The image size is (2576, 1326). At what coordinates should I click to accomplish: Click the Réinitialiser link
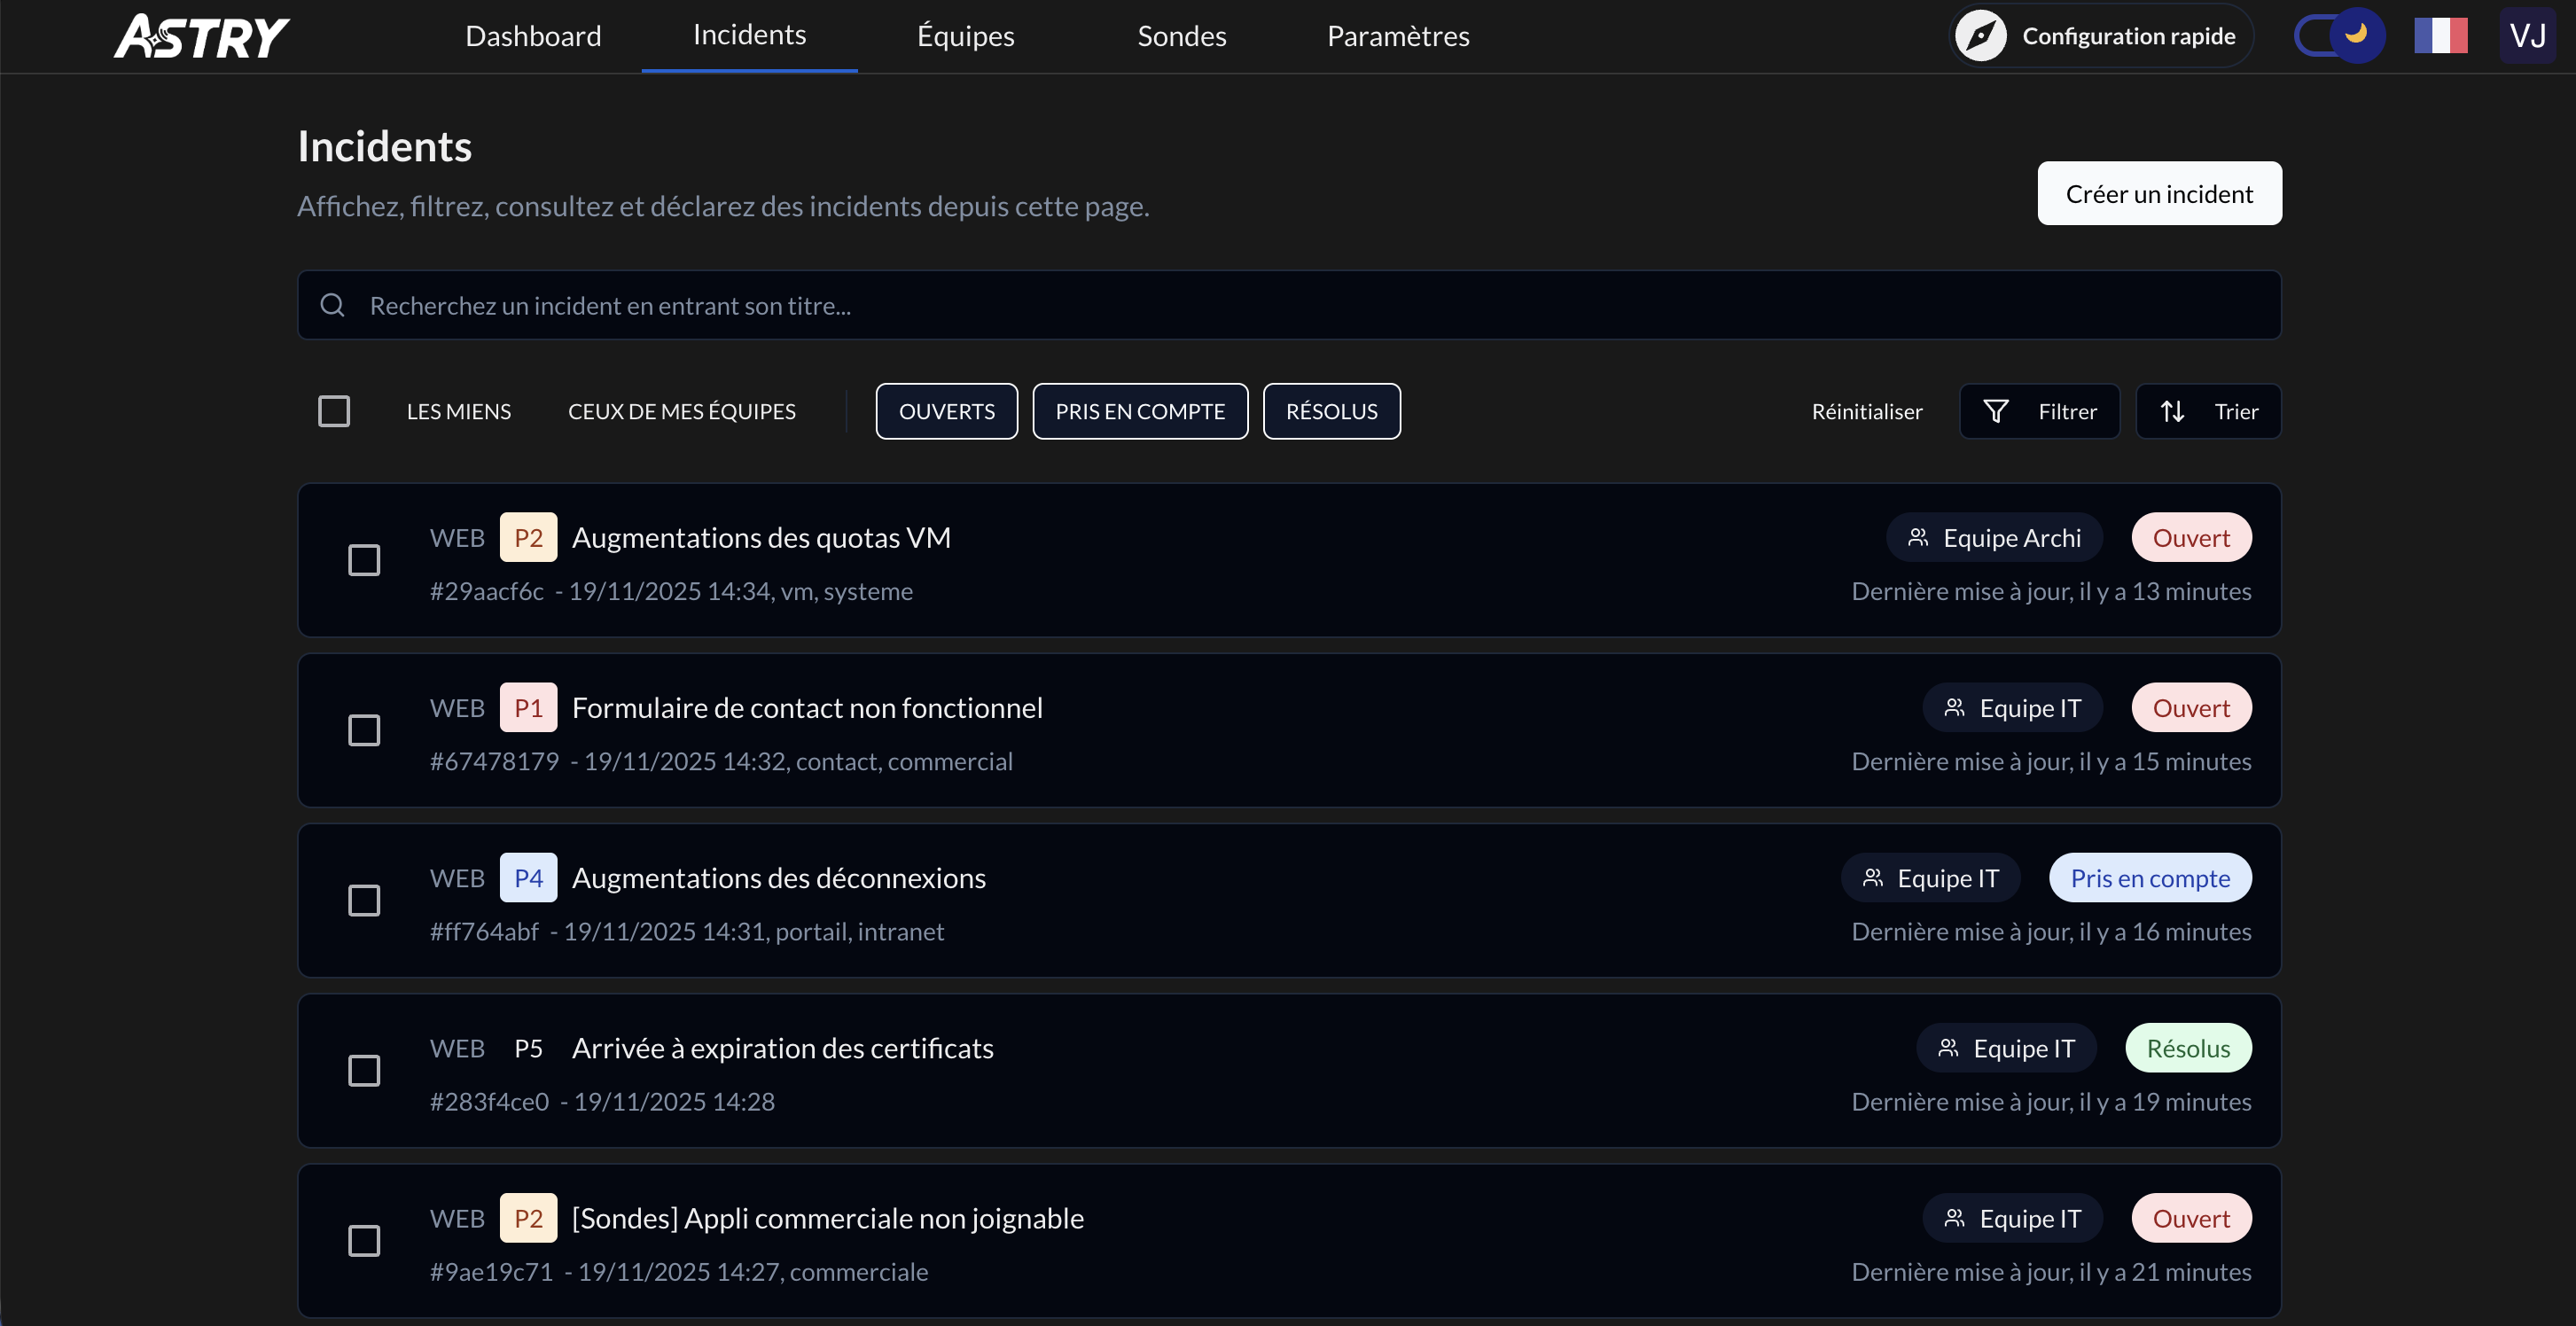[x=1866, y=411]
